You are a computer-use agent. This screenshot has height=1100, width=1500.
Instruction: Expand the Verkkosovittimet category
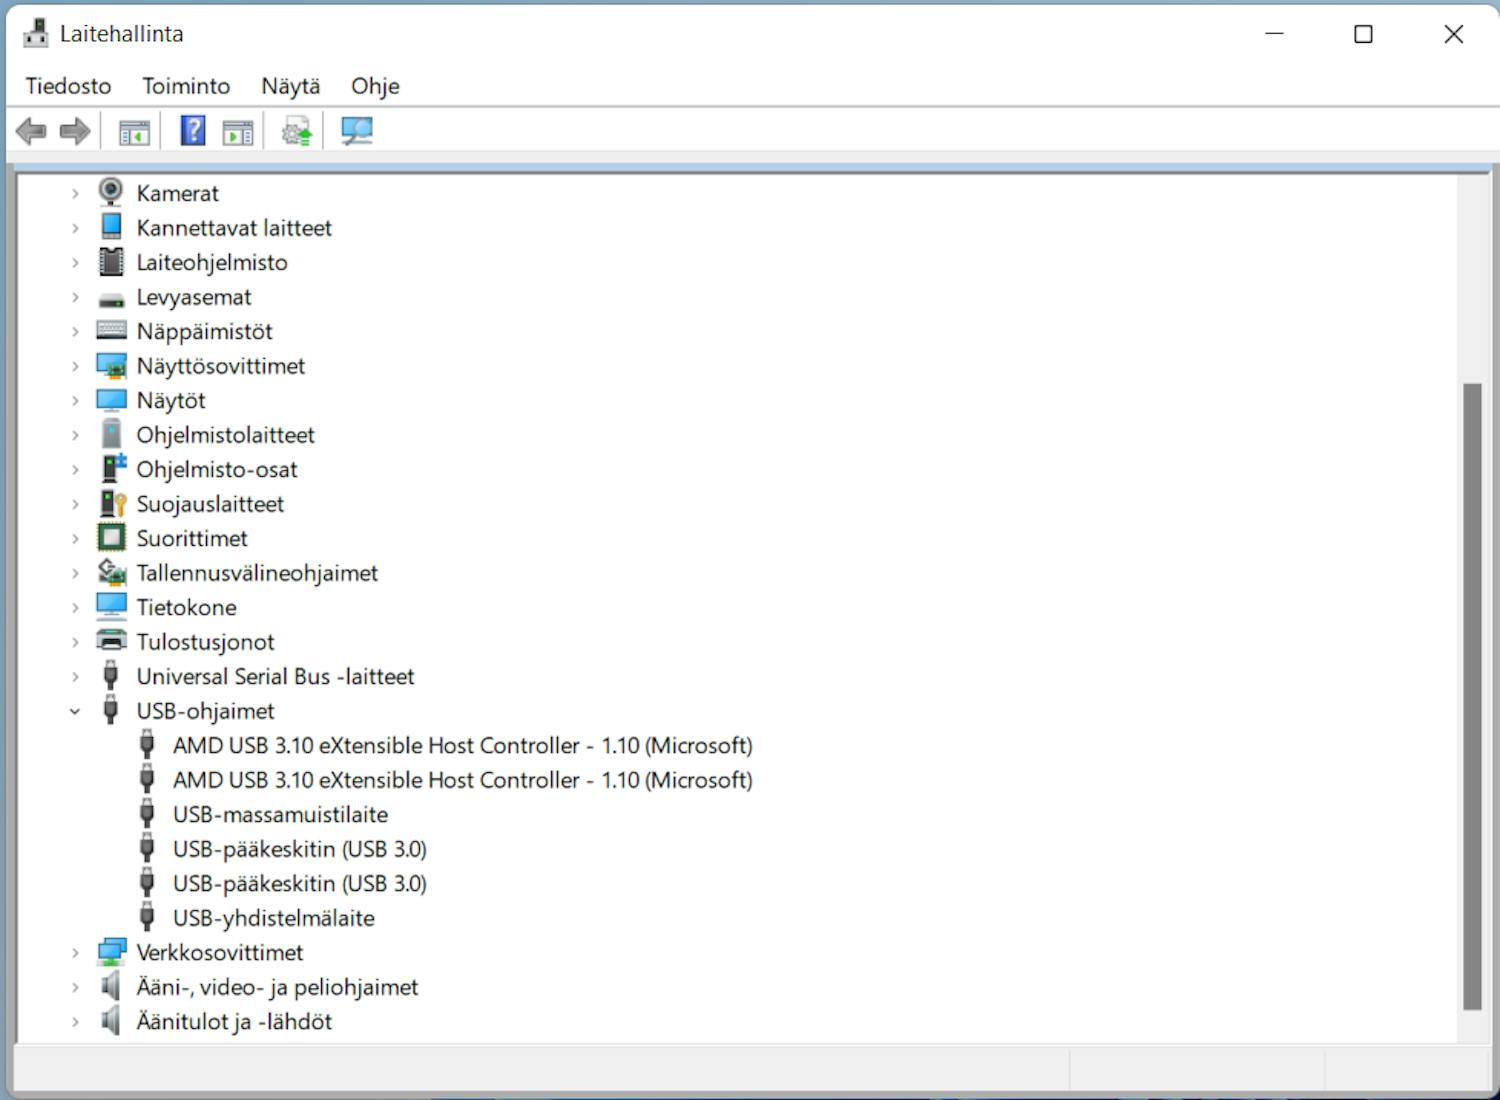point(75,953)
